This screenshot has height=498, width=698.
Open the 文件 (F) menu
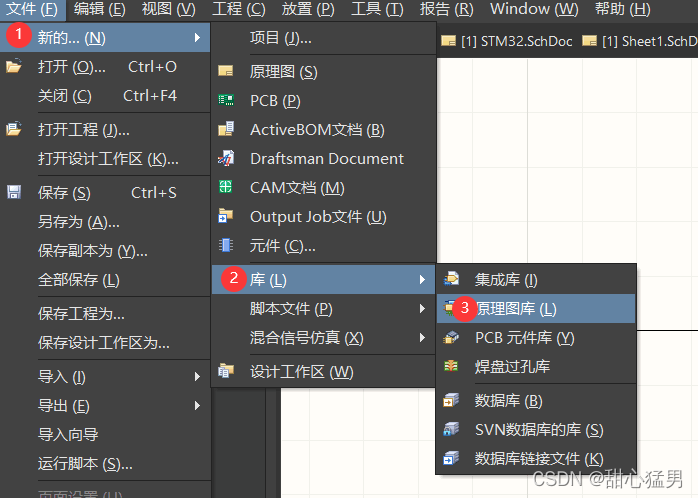(32, 9)
